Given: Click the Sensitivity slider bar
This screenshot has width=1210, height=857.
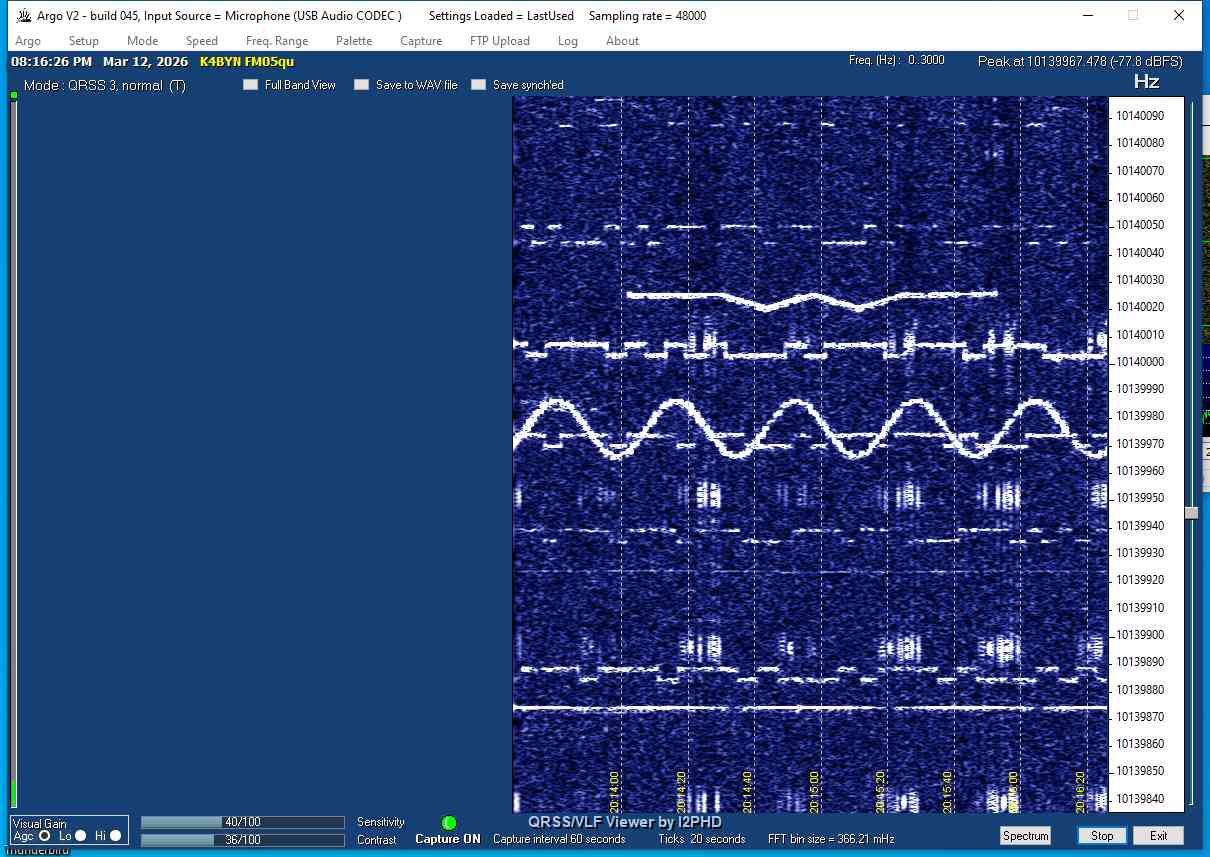Looking at the screenshot, I should point(242,822).
